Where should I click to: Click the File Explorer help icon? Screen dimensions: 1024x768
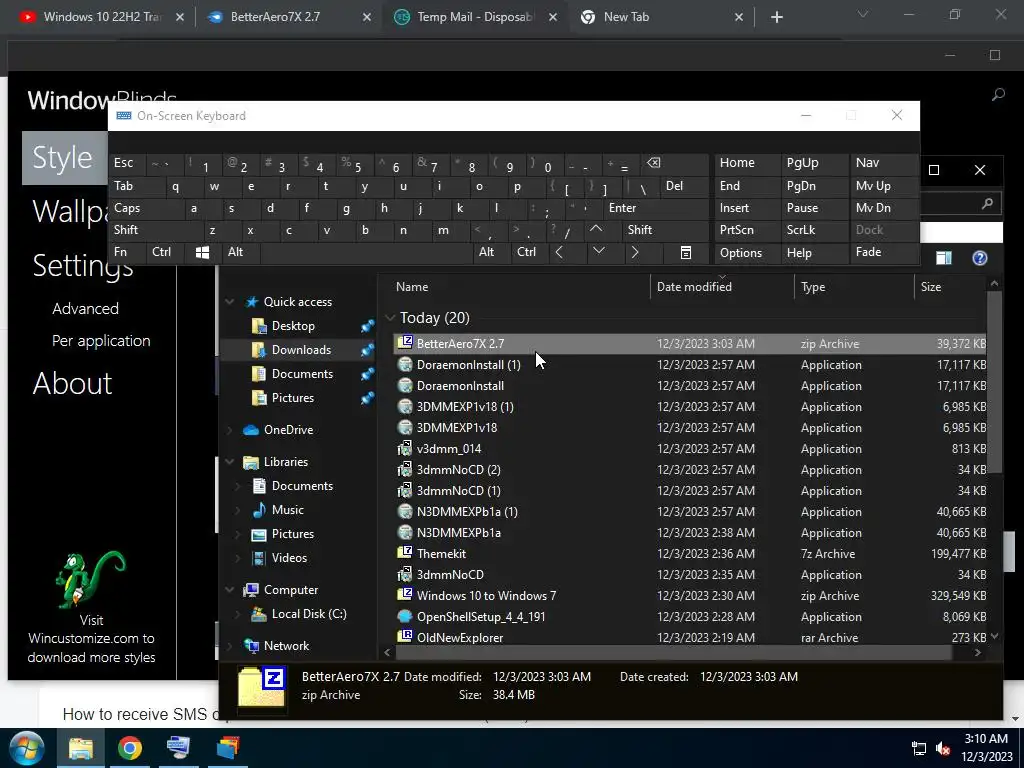pos(980,258)
